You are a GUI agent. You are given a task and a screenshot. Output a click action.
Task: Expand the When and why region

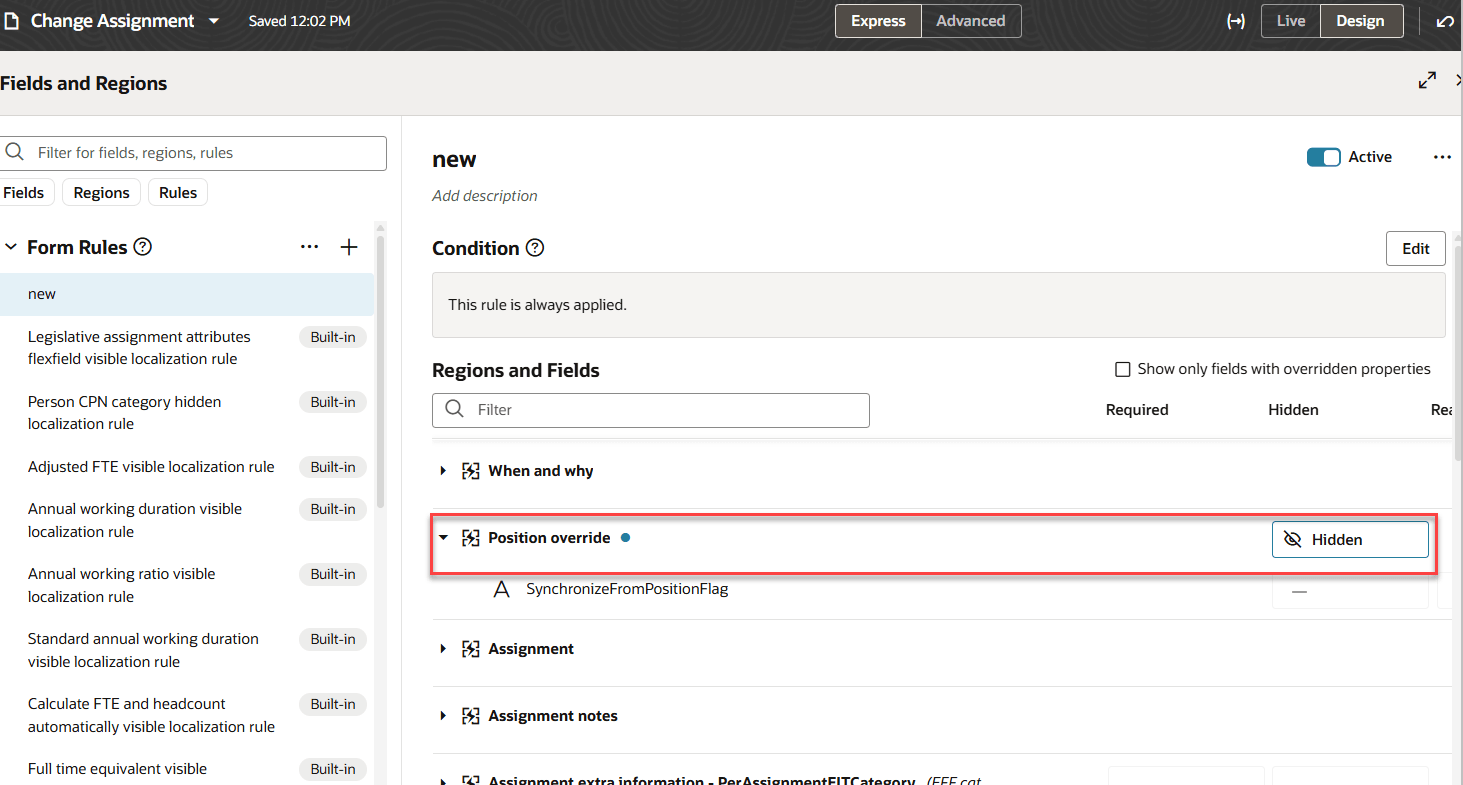pos(443,471)
